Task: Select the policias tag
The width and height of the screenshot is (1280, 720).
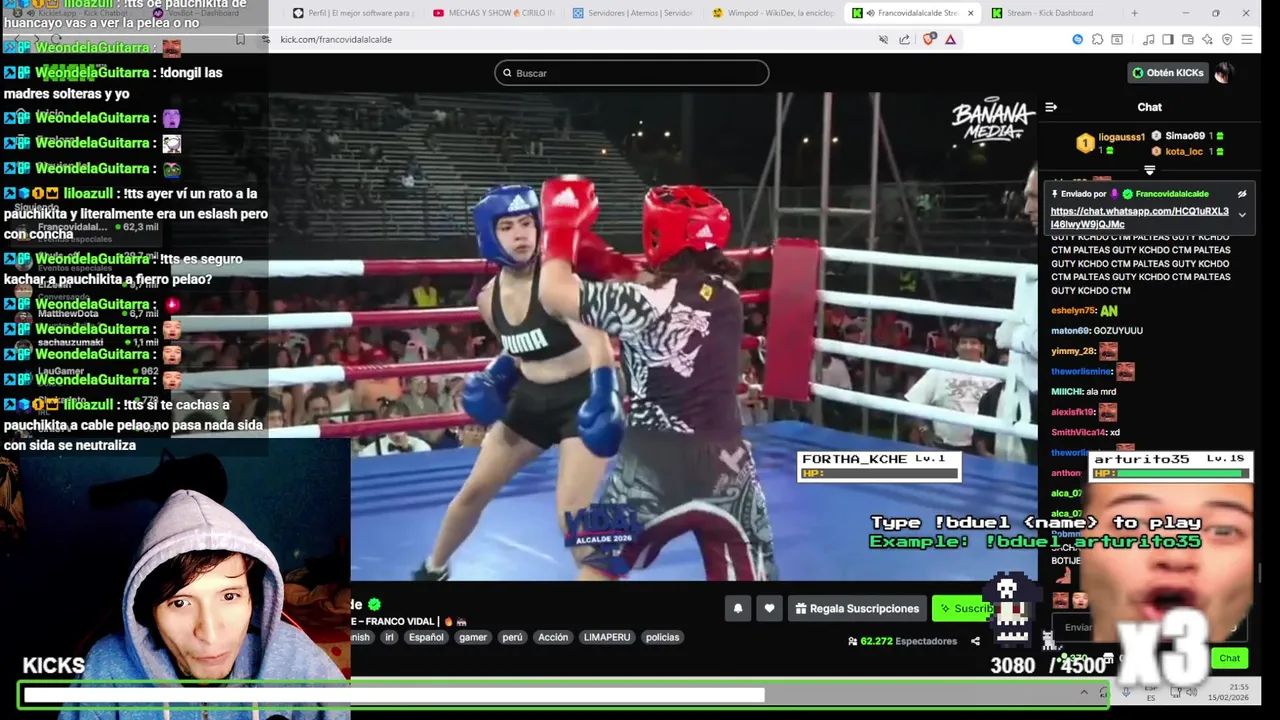Action: tap(662, 637)
